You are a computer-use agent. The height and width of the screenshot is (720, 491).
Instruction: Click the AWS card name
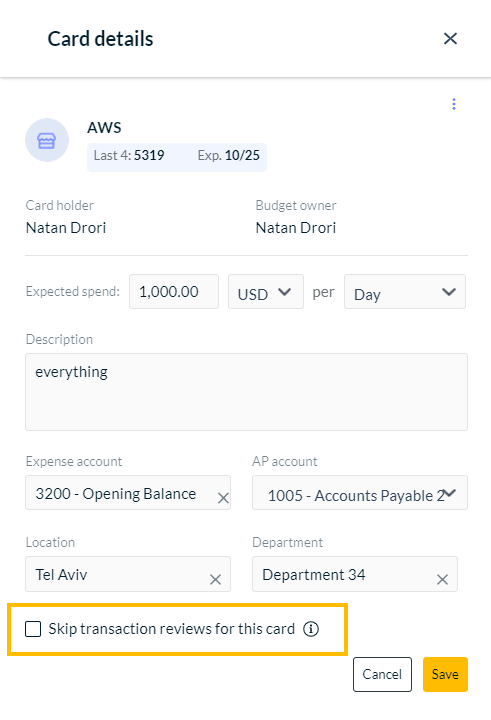(x=104, y=128)
